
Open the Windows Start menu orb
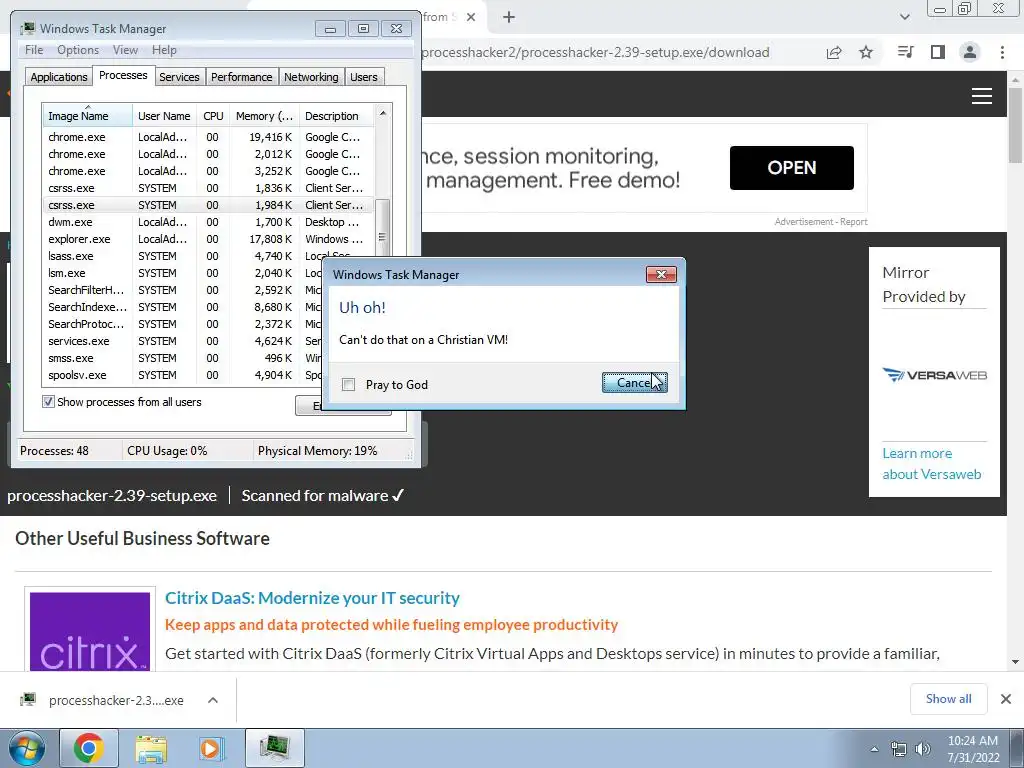coord(26,748)
